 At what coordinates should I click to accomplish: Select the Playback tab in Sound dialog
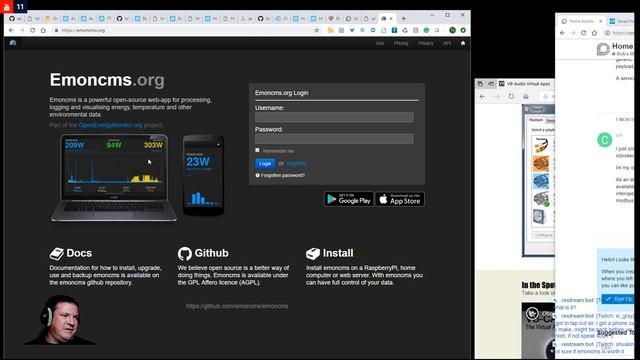tap(536, 120)
